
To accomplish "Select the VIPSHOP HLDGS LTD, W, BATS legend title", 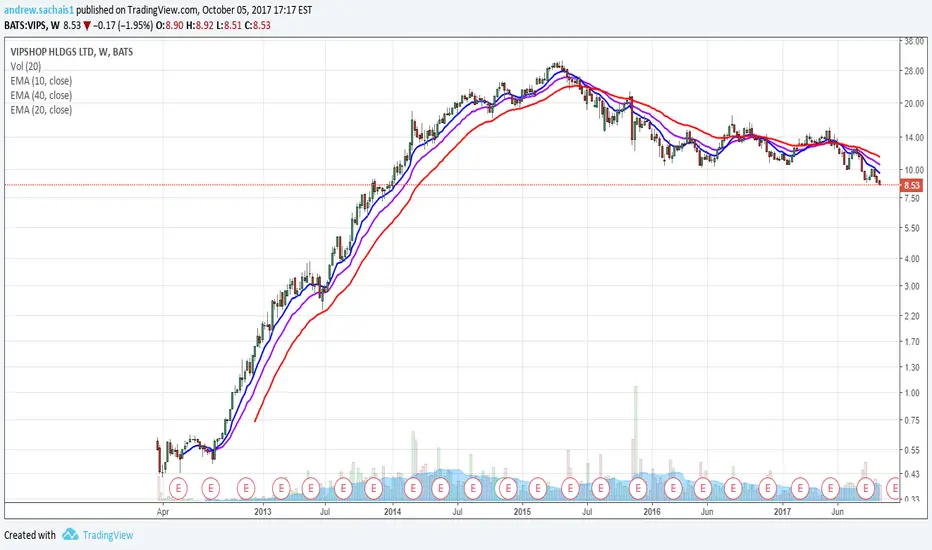I will tap(72, 52).
